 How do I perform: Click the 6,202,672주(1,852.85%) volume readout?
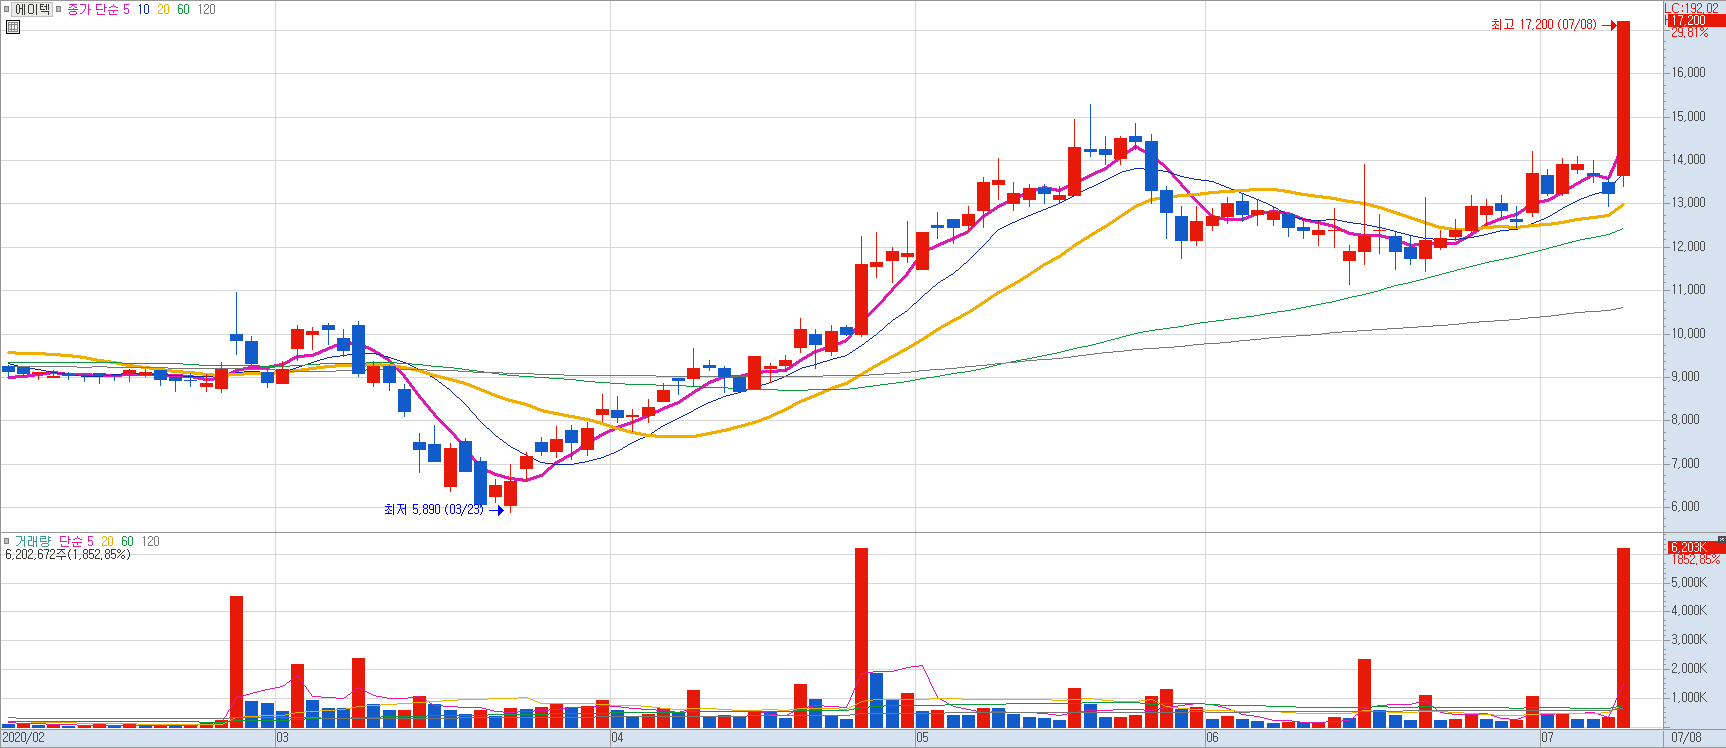68,554
